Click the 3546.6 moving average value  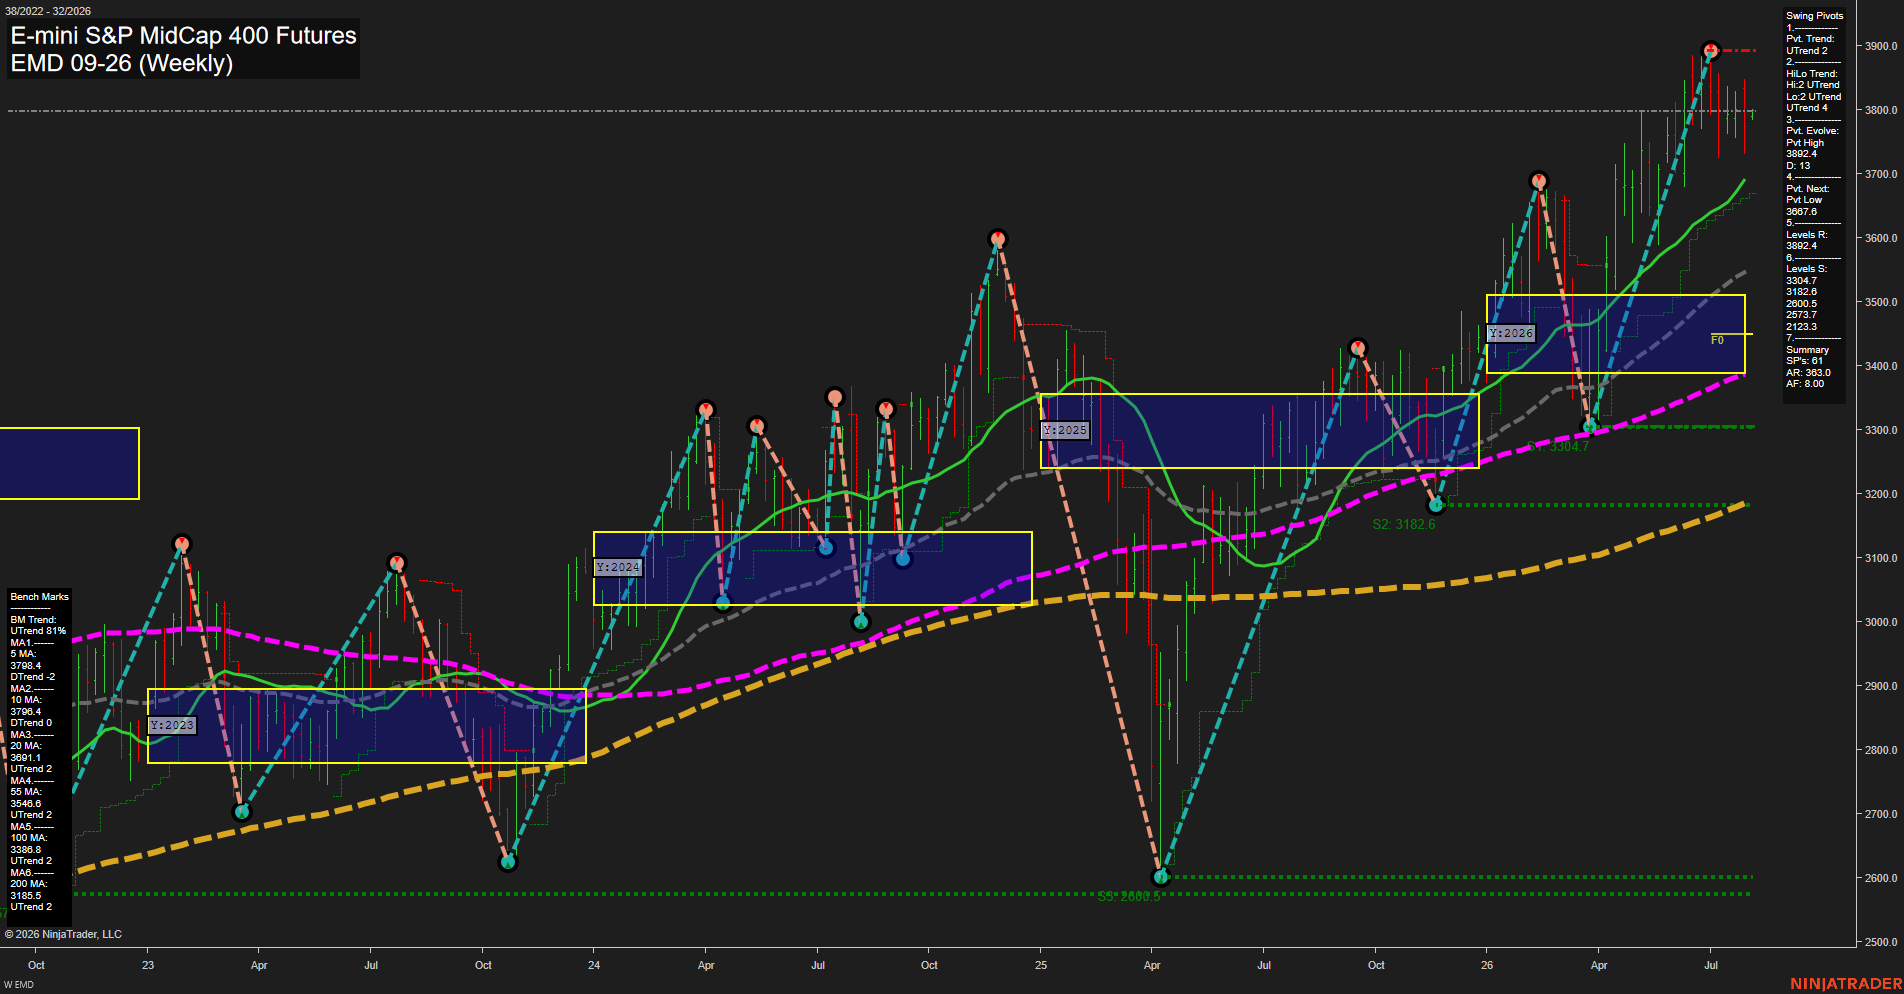coord(26,804)
